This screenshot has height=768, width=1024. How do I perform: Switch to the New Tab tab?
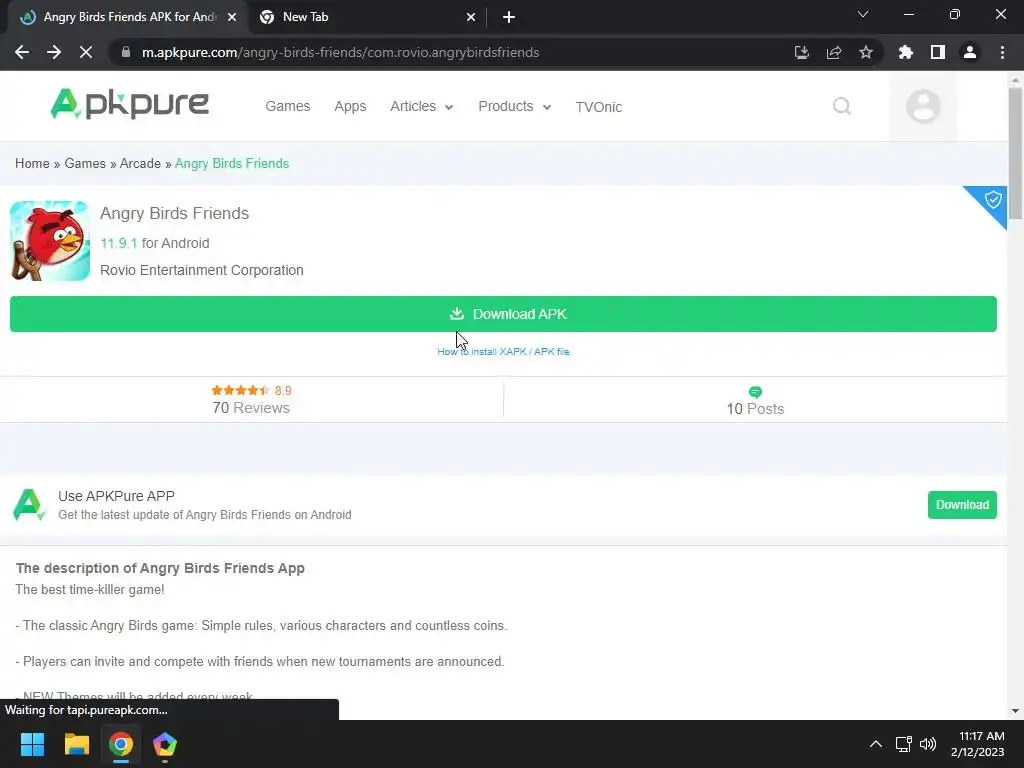coord(368,18)
